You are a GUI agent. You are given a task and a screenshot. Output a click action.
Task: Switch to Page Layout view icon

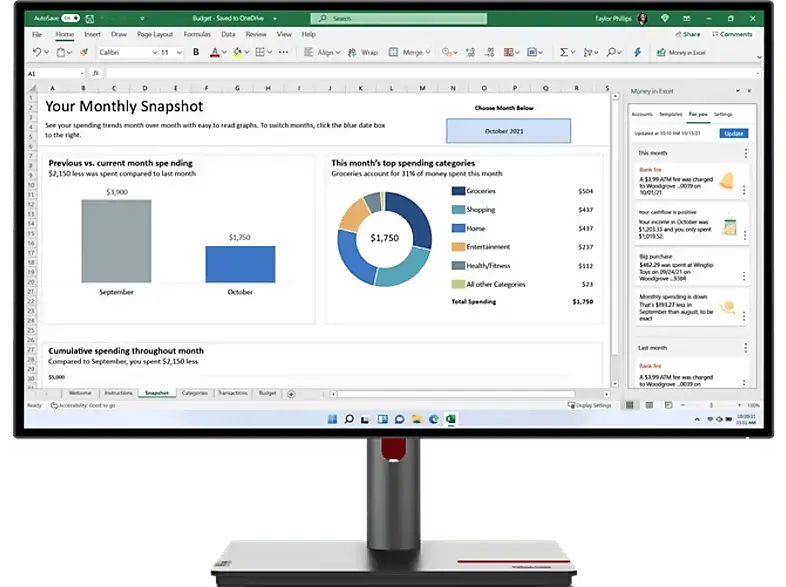(649, 405)
